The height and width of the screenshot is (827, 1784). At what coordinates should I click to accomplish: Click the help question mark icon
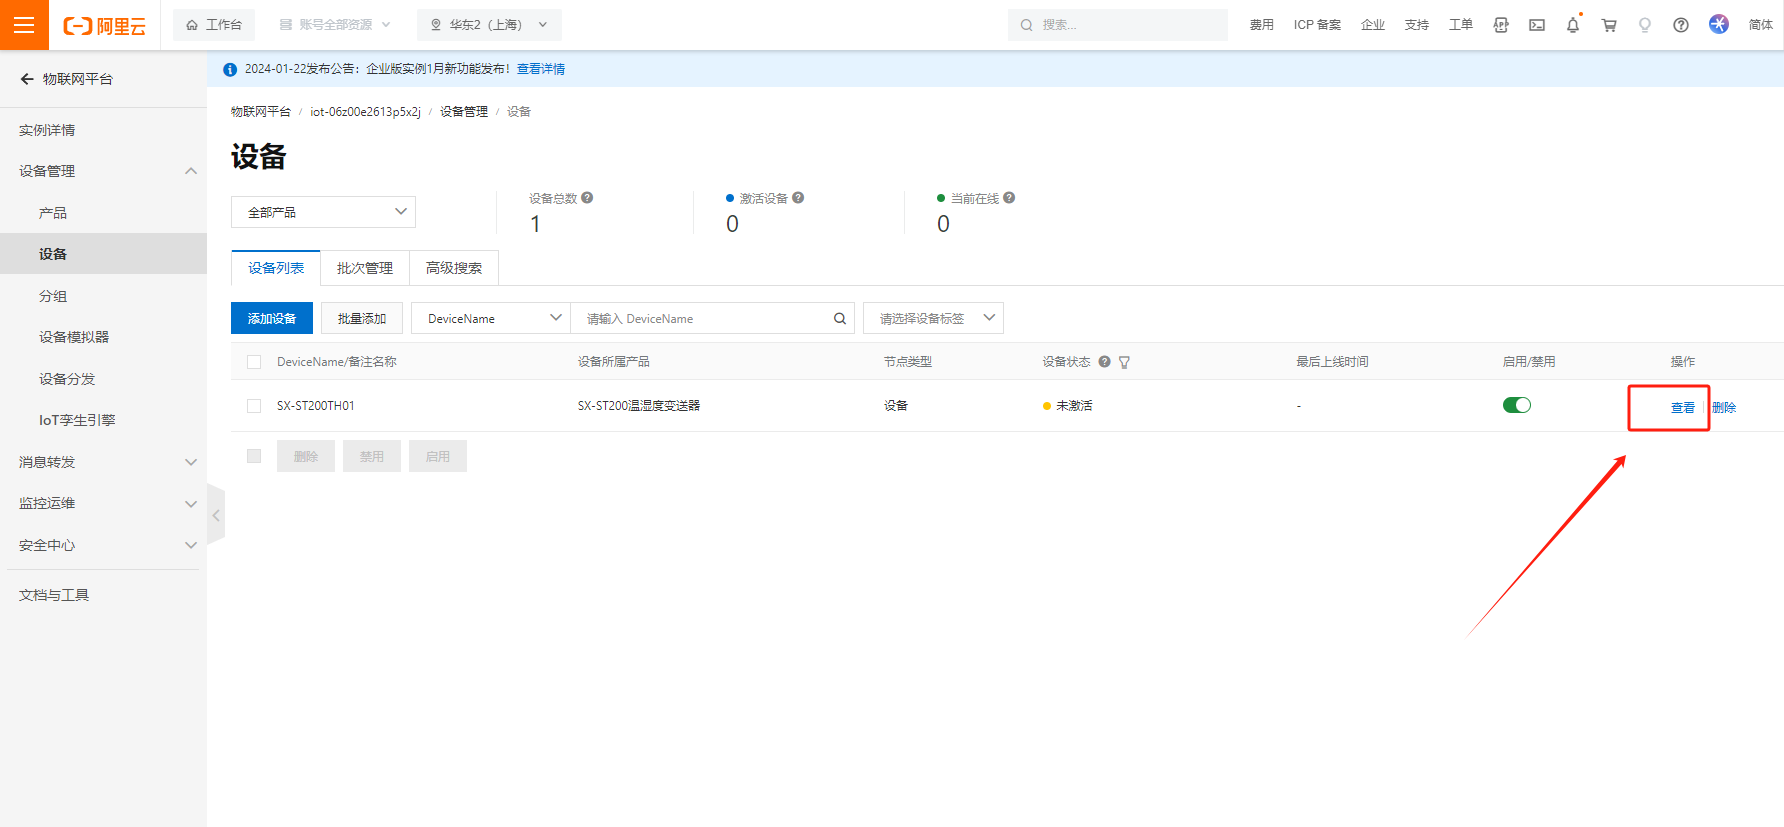[1681, 25]
